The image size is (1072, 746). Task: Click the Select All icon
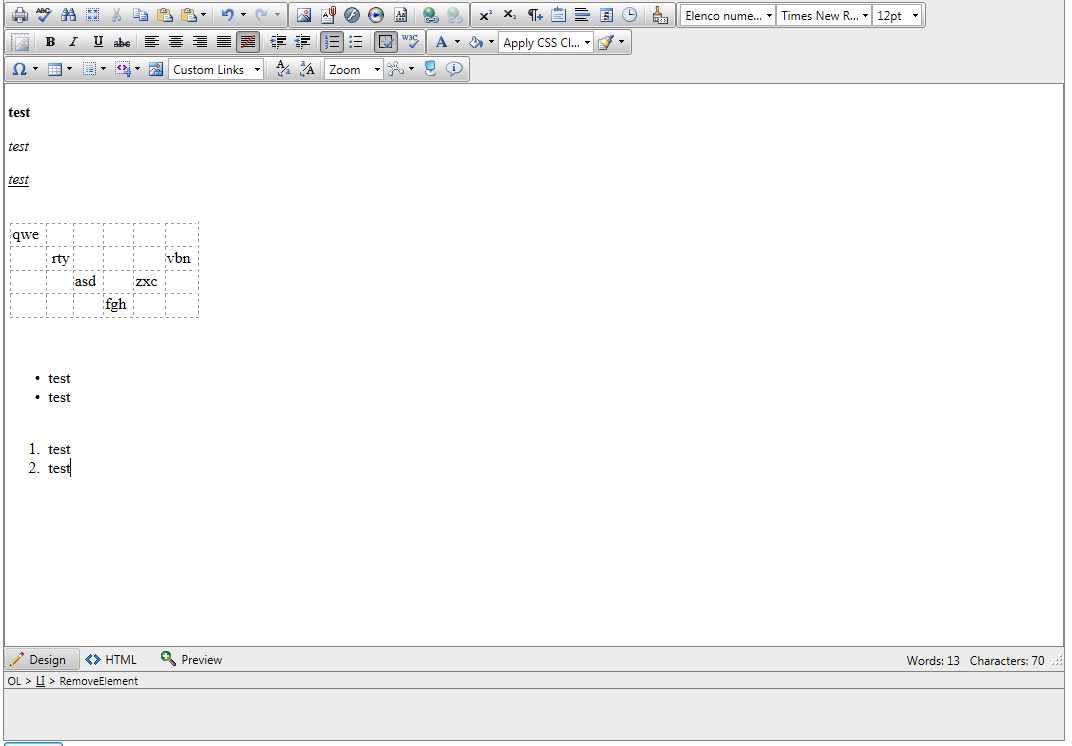click(x=92, y=14)
